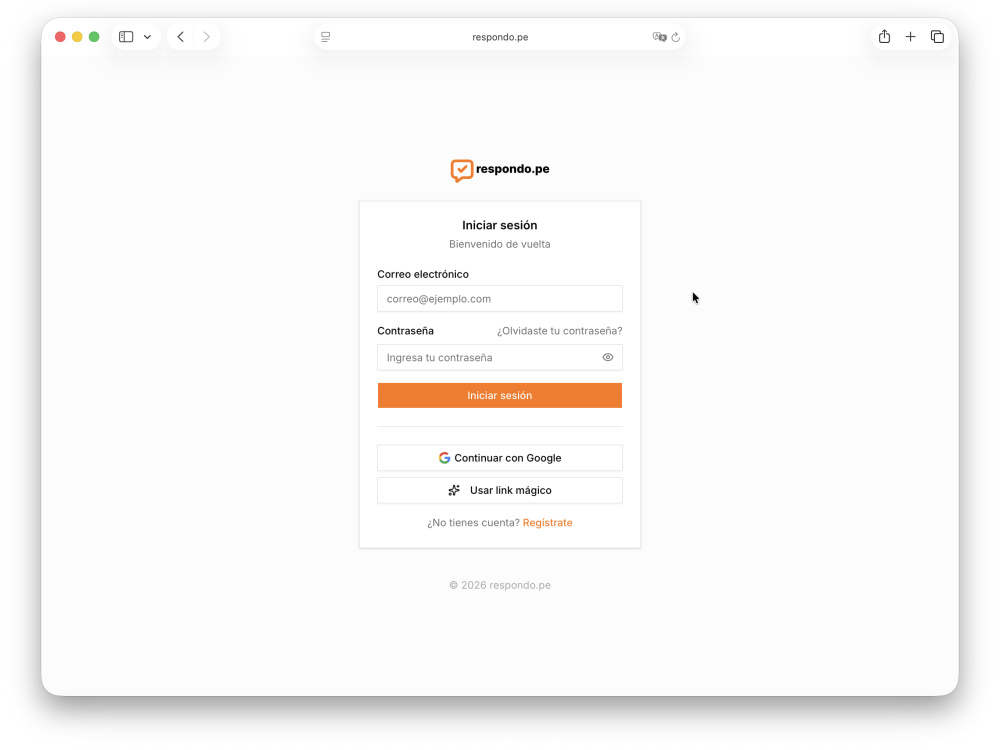Image resolution: width=1000 pixels, height=750 pixels.
Task: Click the Bienvenido de vuelta text
Action: click(x=500, y=244)
